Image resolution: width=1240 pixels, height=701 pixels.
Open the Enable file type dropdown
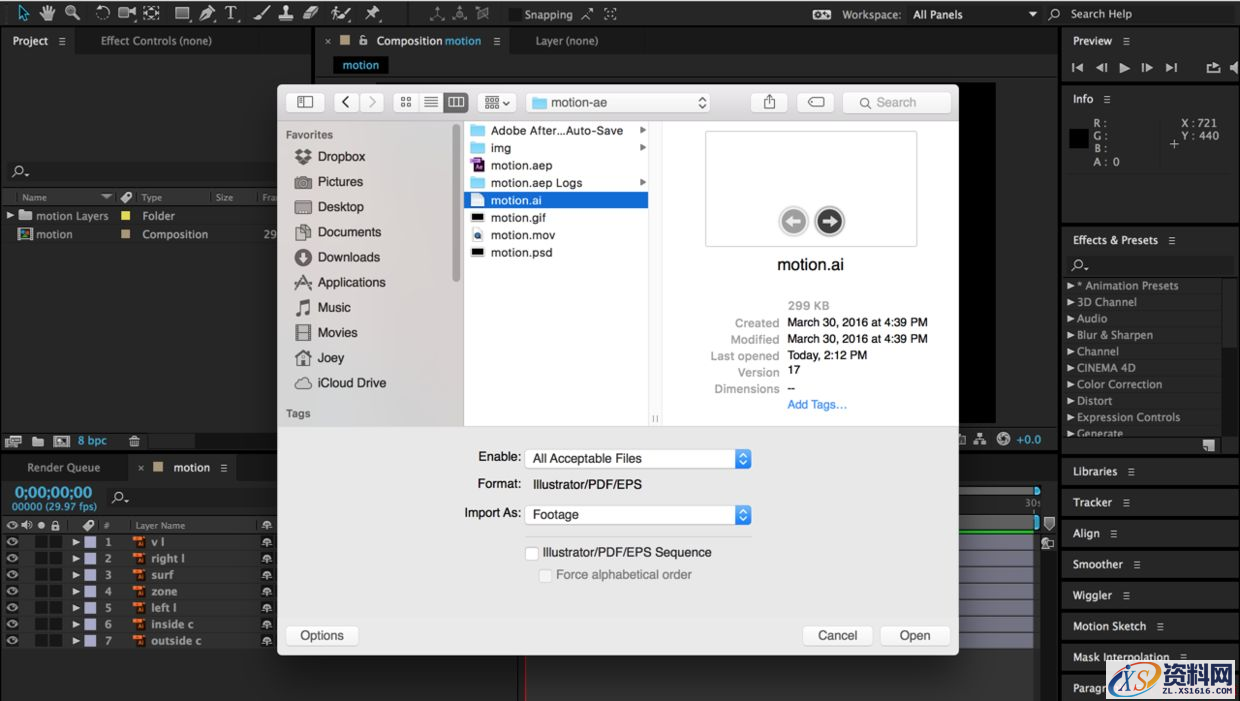pyautogui.click(x=638, y=459)
